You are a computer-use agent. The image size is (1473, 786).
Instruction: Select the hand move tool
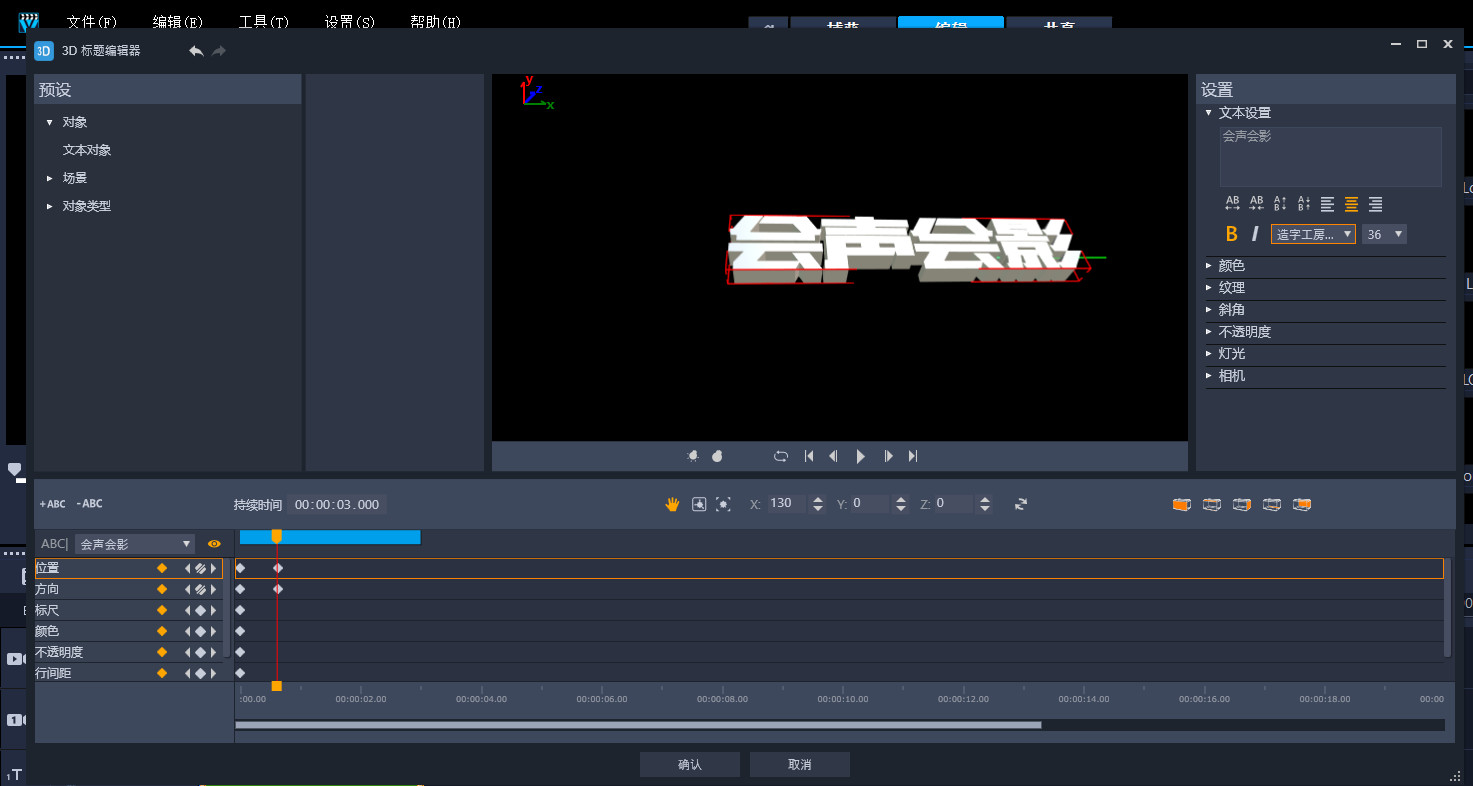coord(673,504)
